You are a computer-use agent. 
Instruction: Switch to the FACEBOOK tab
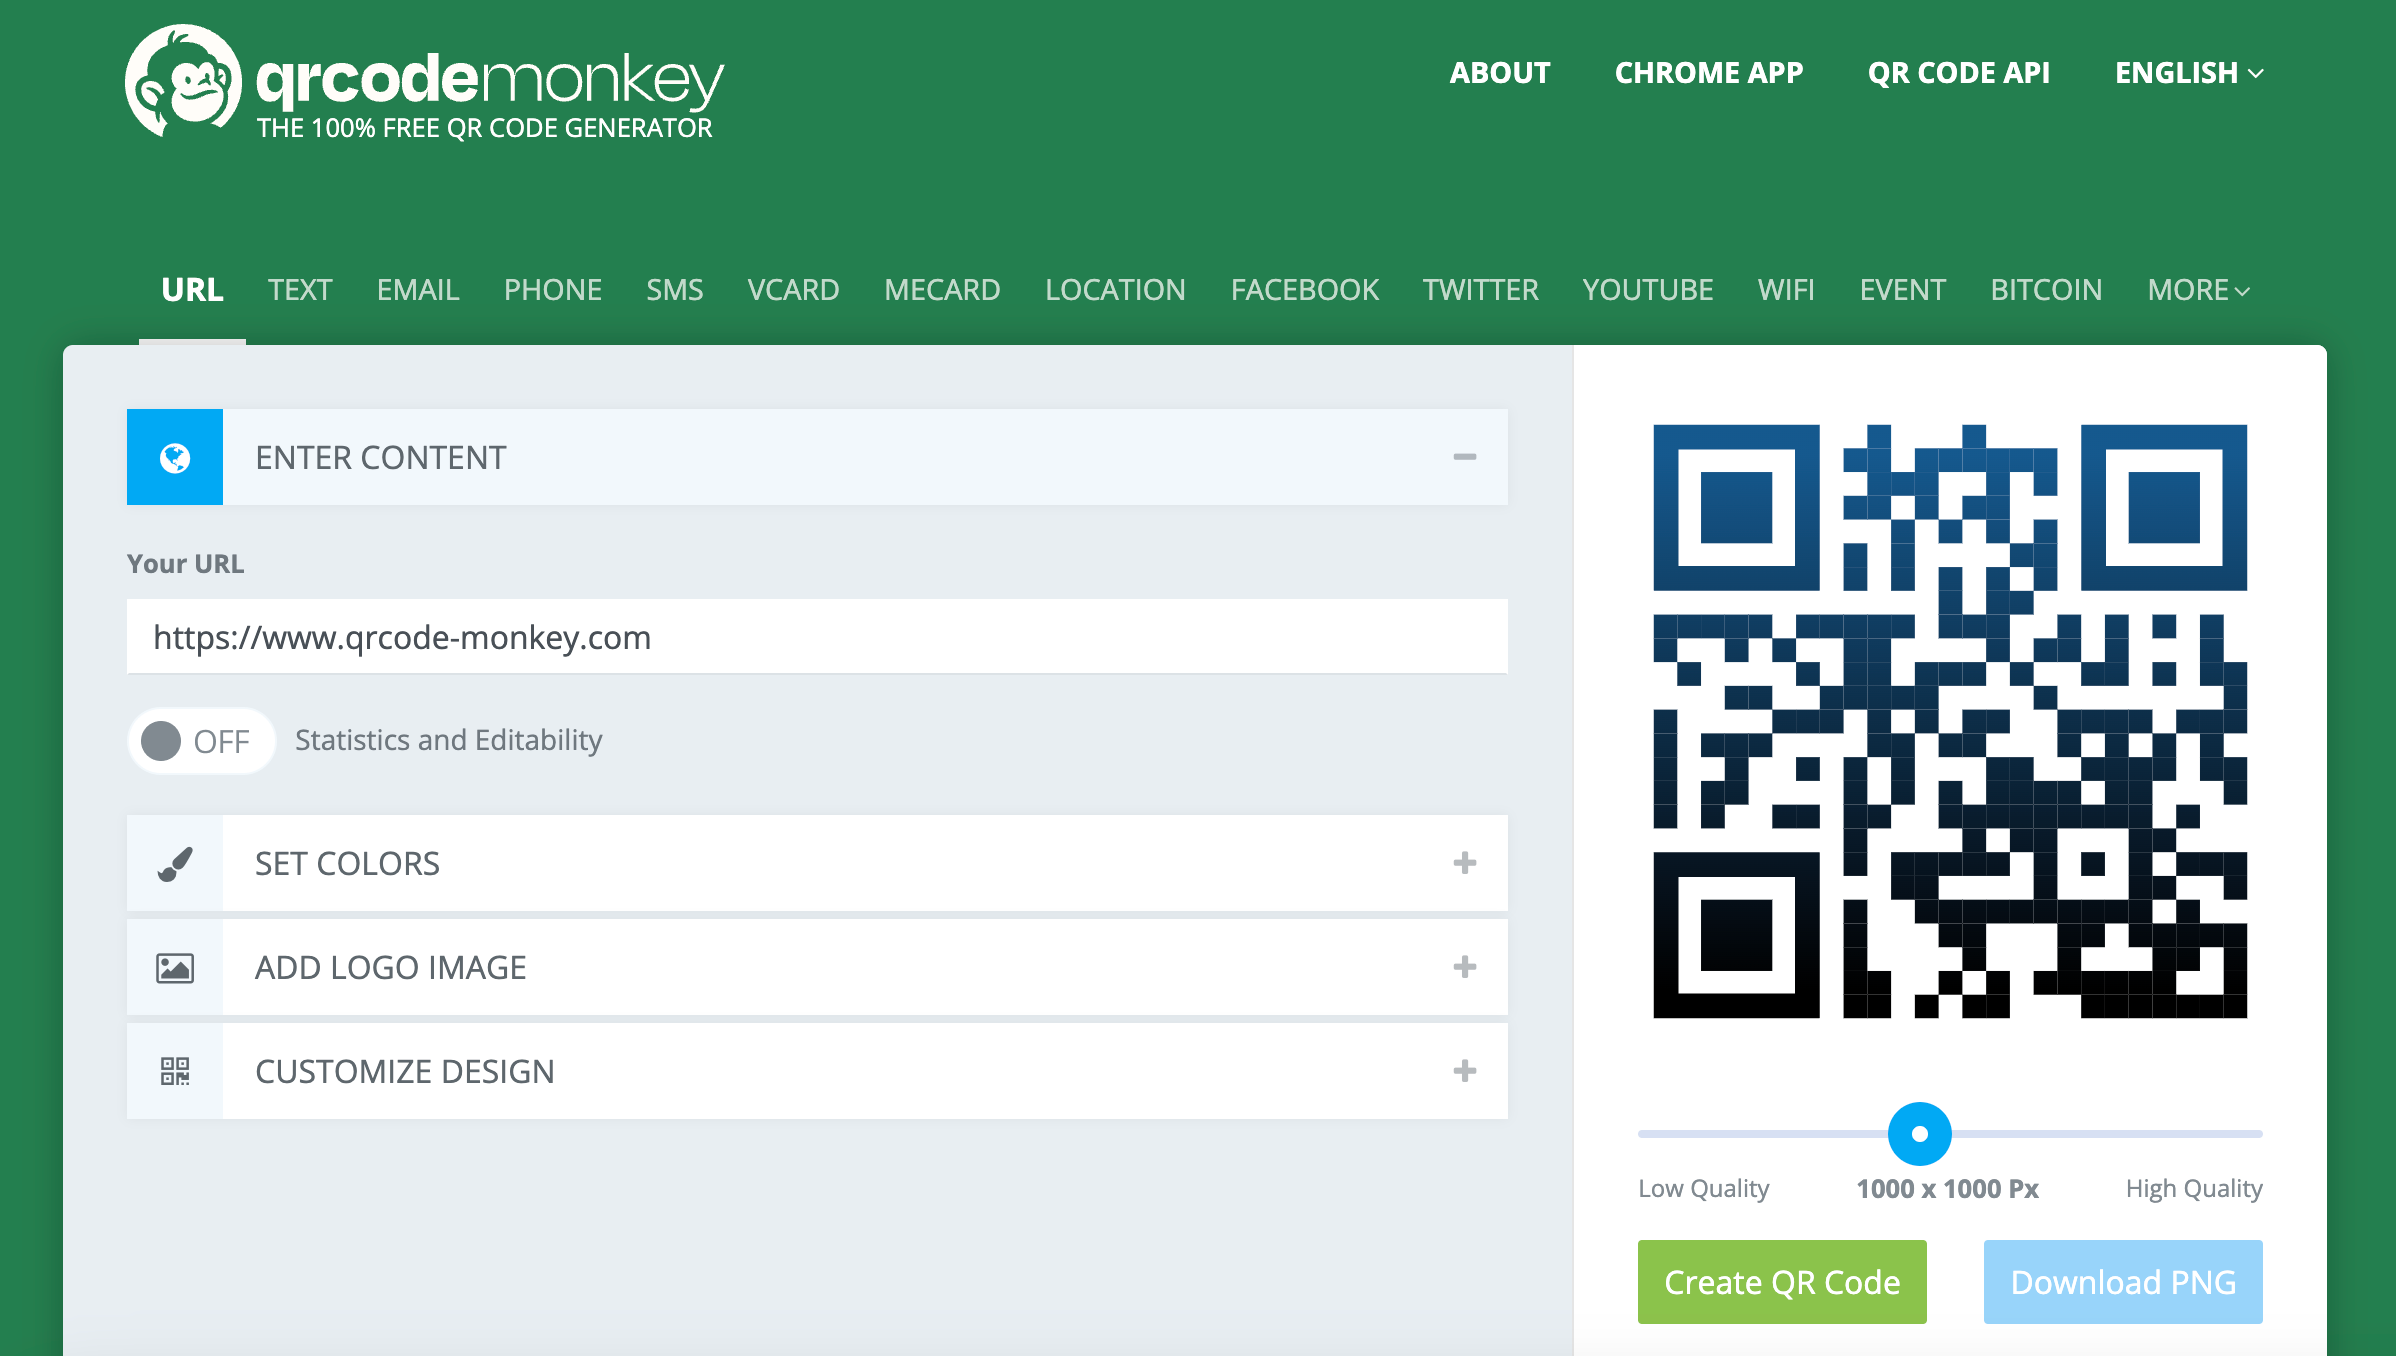click(x=1305, y=290)
